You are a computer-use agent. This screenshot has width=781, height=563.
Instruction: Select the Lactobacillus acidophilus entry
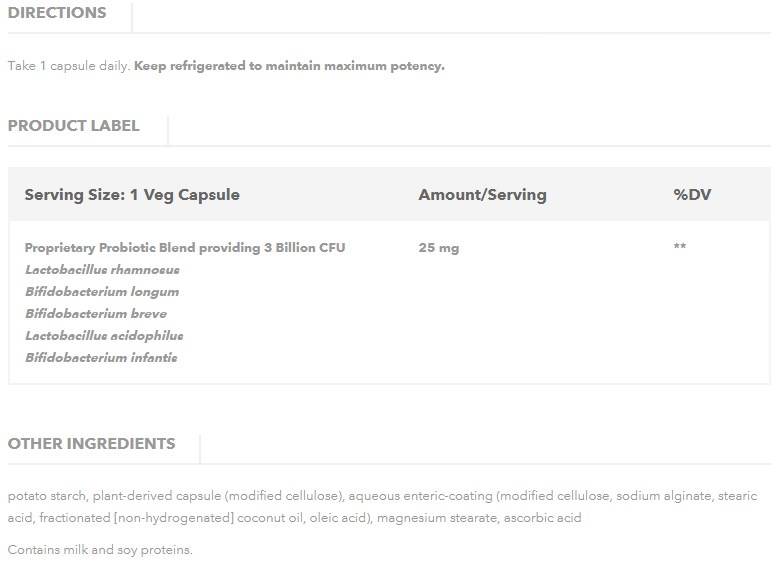pyautogui.click(x=104, y=336)
